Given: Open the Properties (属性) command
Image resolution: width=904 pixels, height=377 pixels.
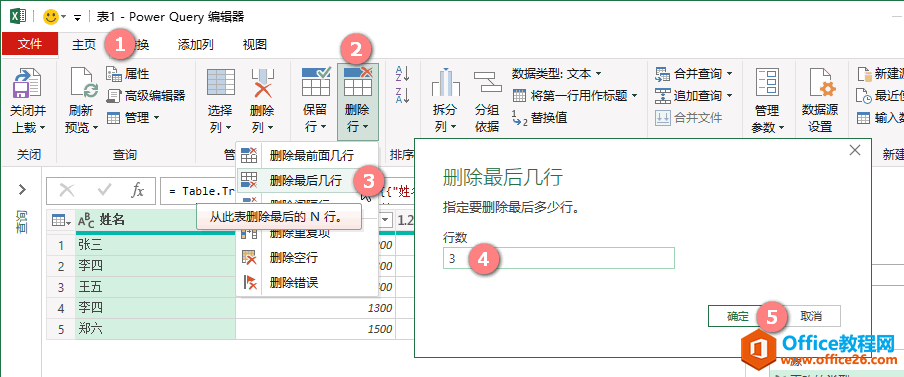Looking at the screenshot, I should point(128,73).
